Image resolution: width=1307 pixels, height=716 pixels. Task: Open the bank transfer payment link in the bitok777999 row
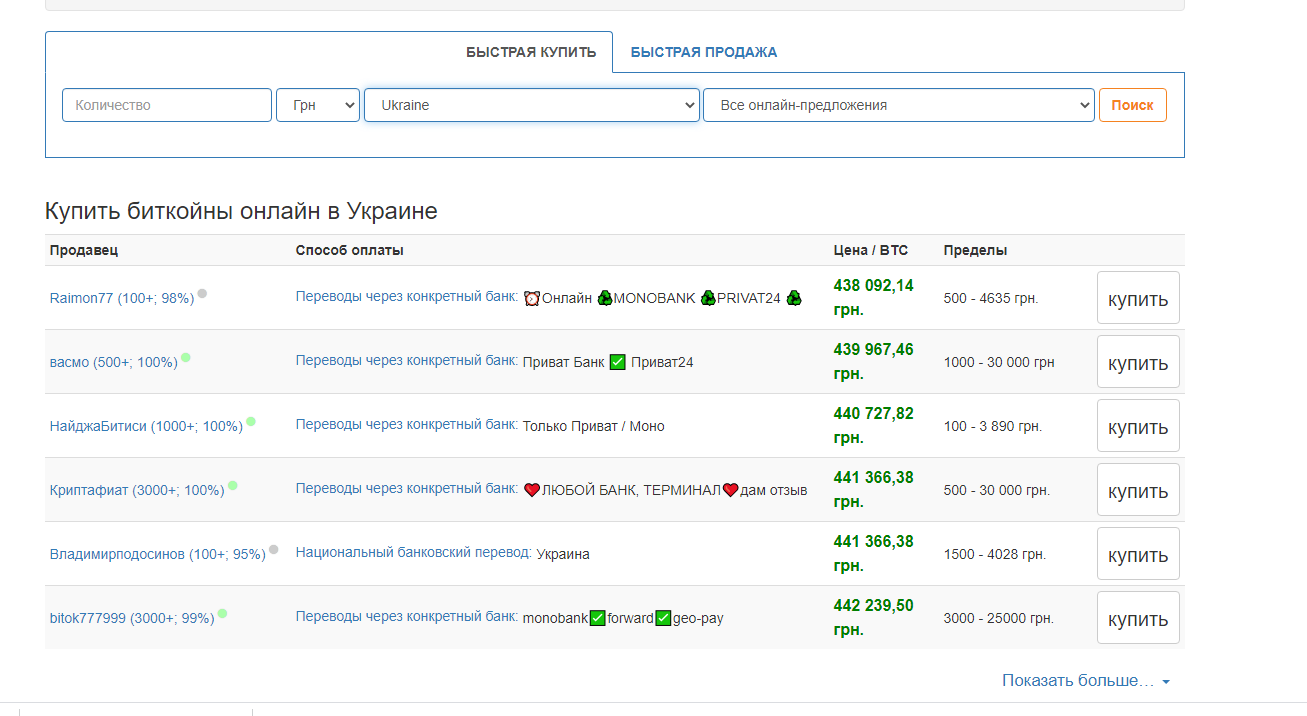pos(407,616)
